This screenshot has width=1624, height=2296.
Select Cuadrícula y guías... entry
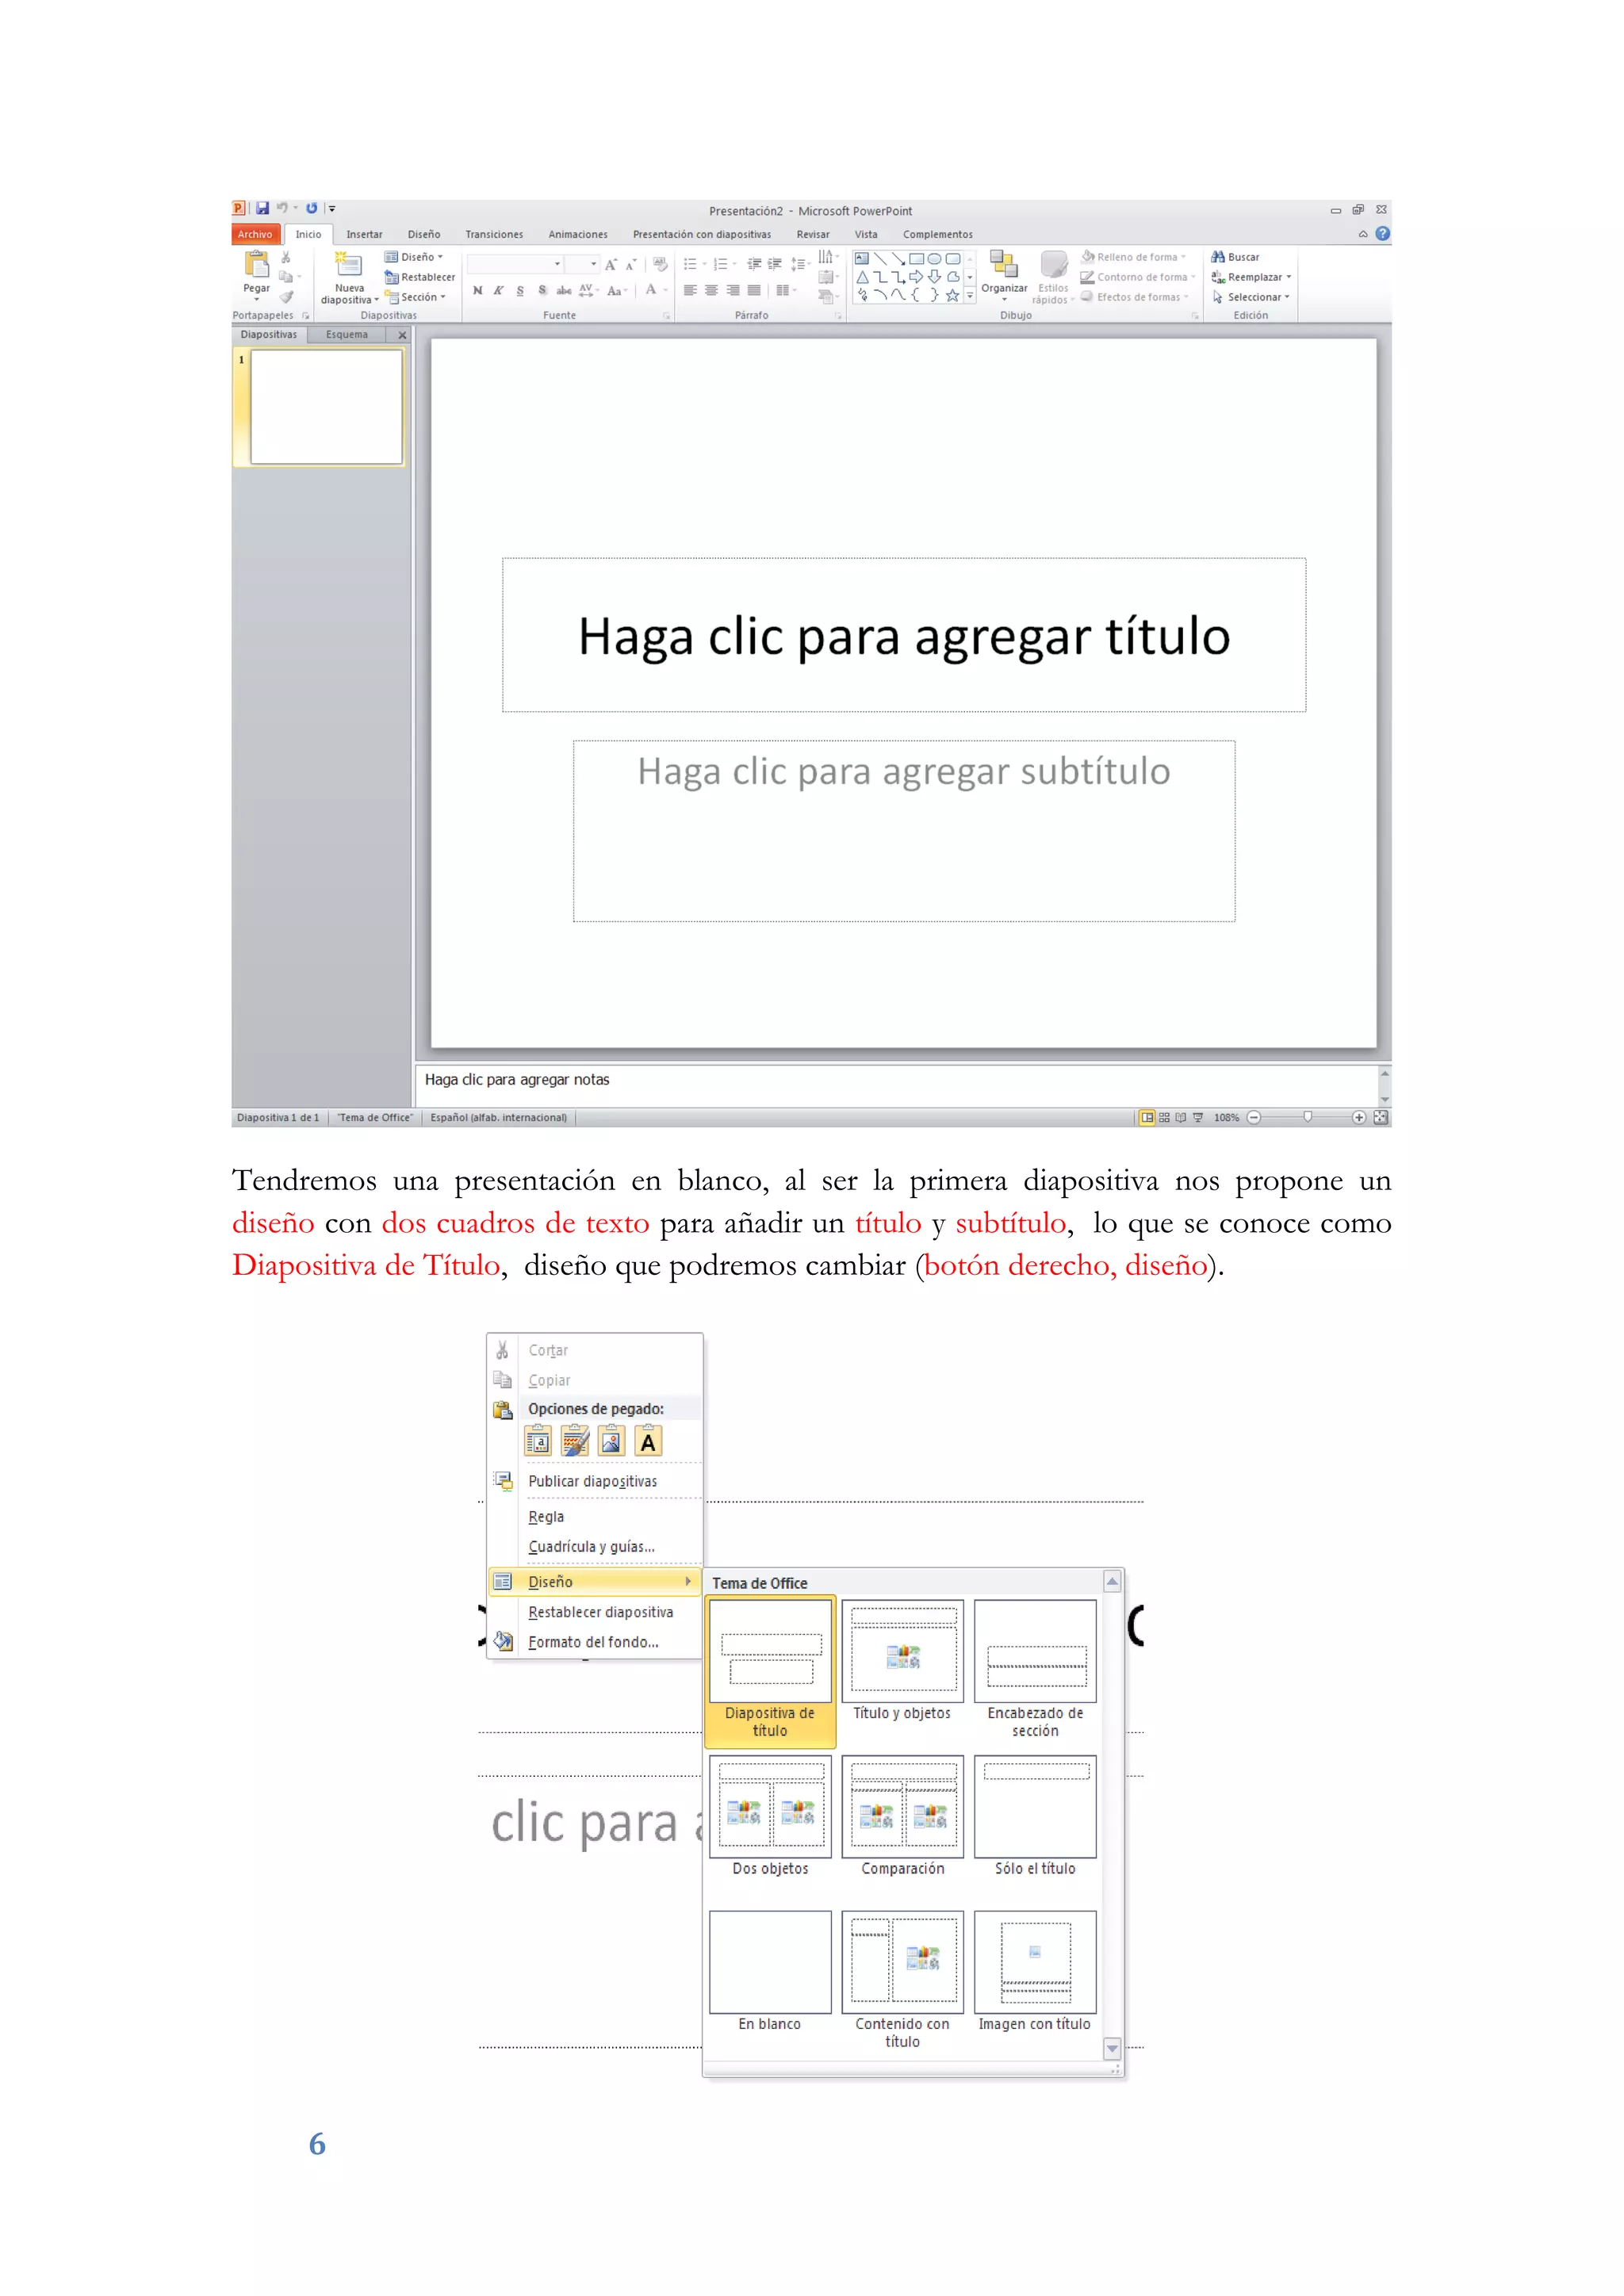pos(595,1546)
